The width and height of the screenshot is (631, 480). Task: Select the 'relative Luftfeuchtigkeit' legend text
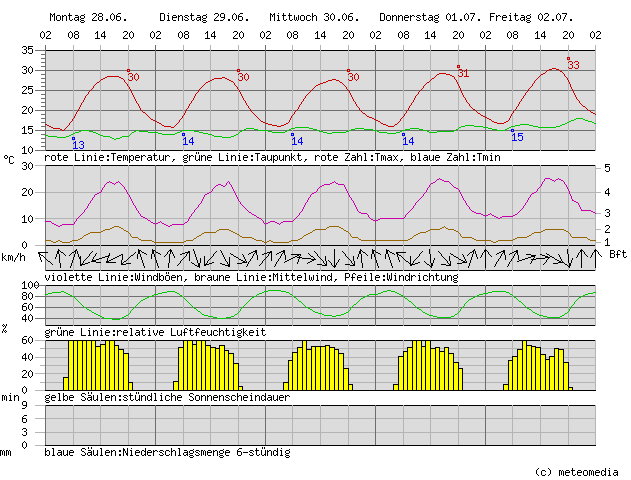[x=155, y=331]
